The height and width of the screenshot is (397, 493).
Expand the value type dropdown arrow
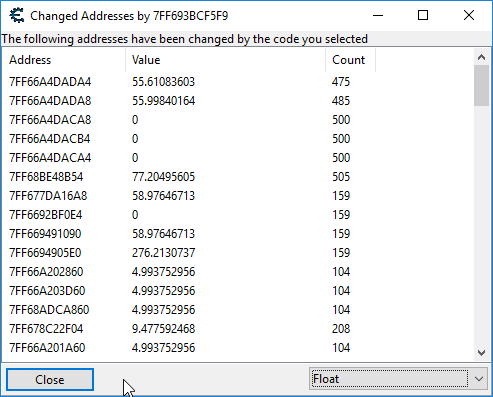479,379
